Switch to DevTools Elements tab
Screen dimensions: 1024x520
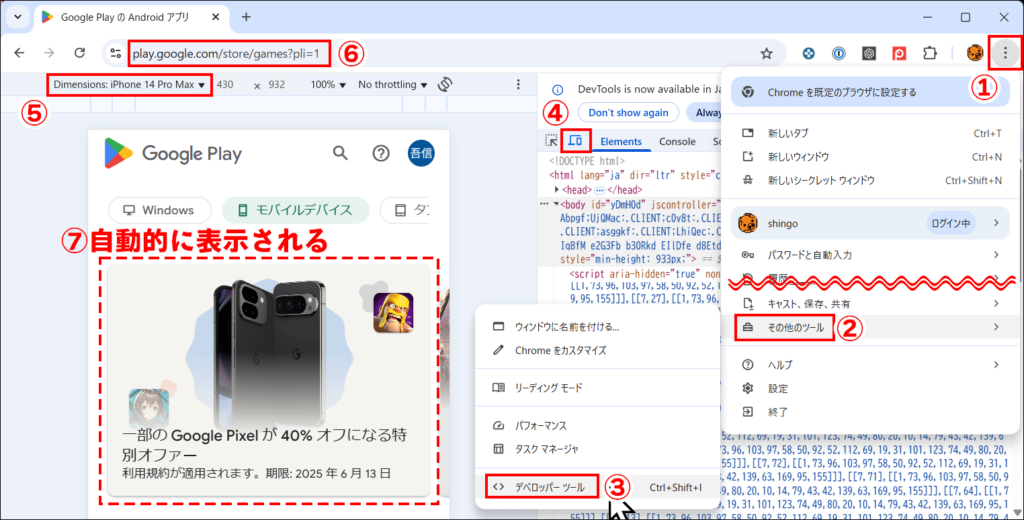click(621, 141)
